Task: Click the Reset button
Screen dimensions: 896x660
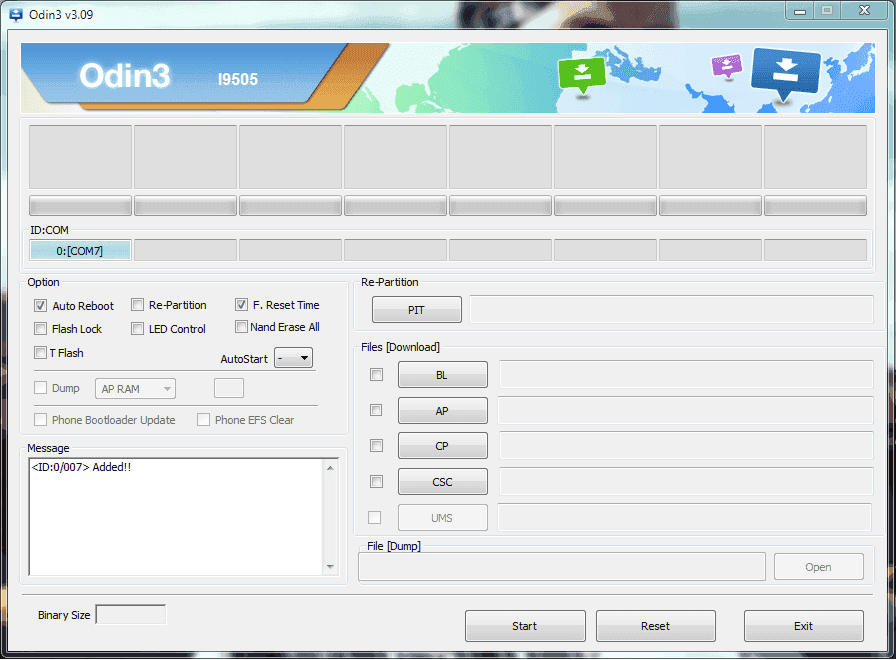Action: coord(655,626)
